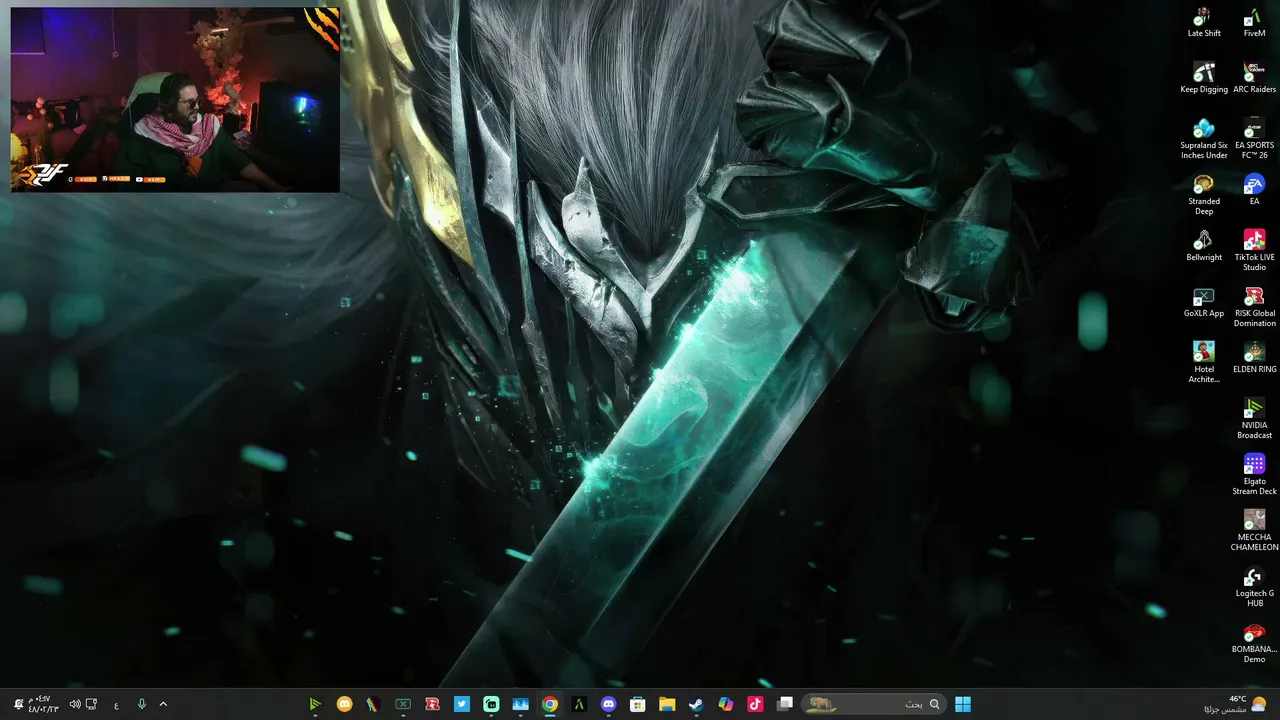Select the Keep Digging desktop icon
The height and width of the screenshot is (720, 1280).
(1204, 78)
